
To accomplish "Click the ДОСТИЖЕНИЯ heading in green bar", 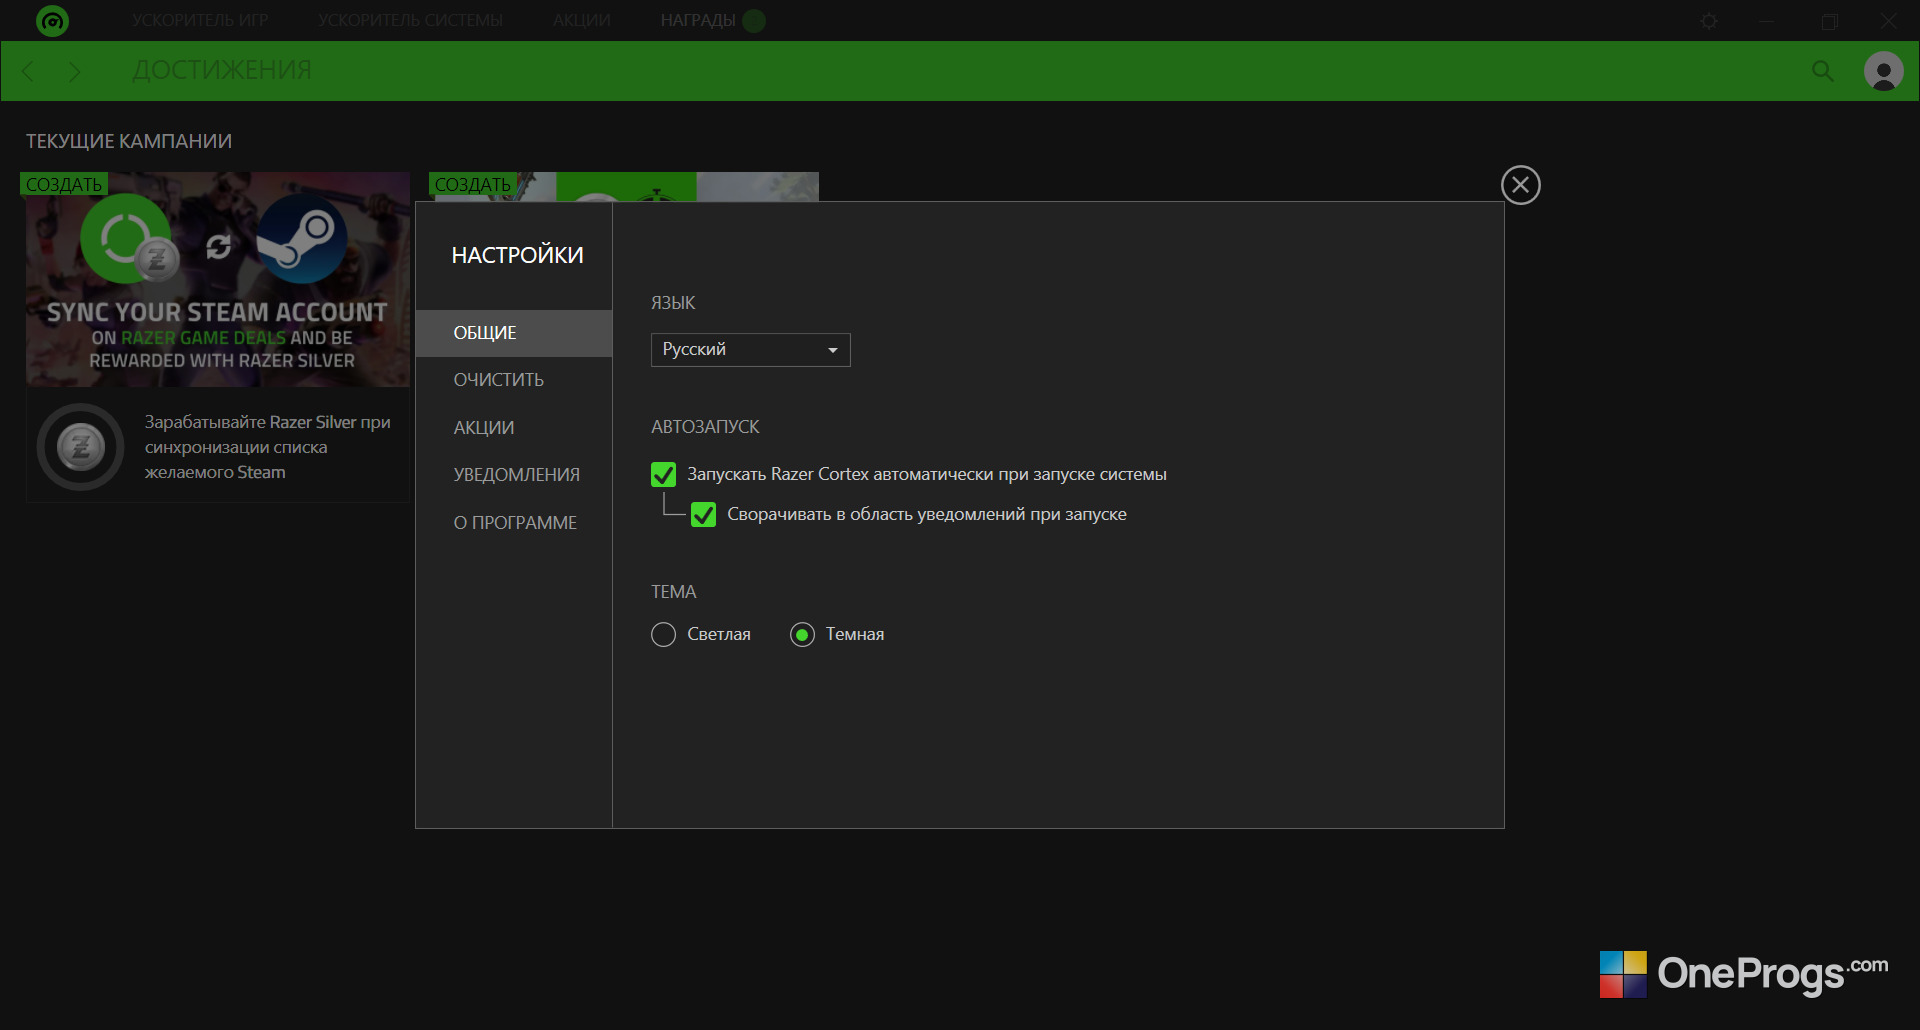I will [x=222, y=70].
